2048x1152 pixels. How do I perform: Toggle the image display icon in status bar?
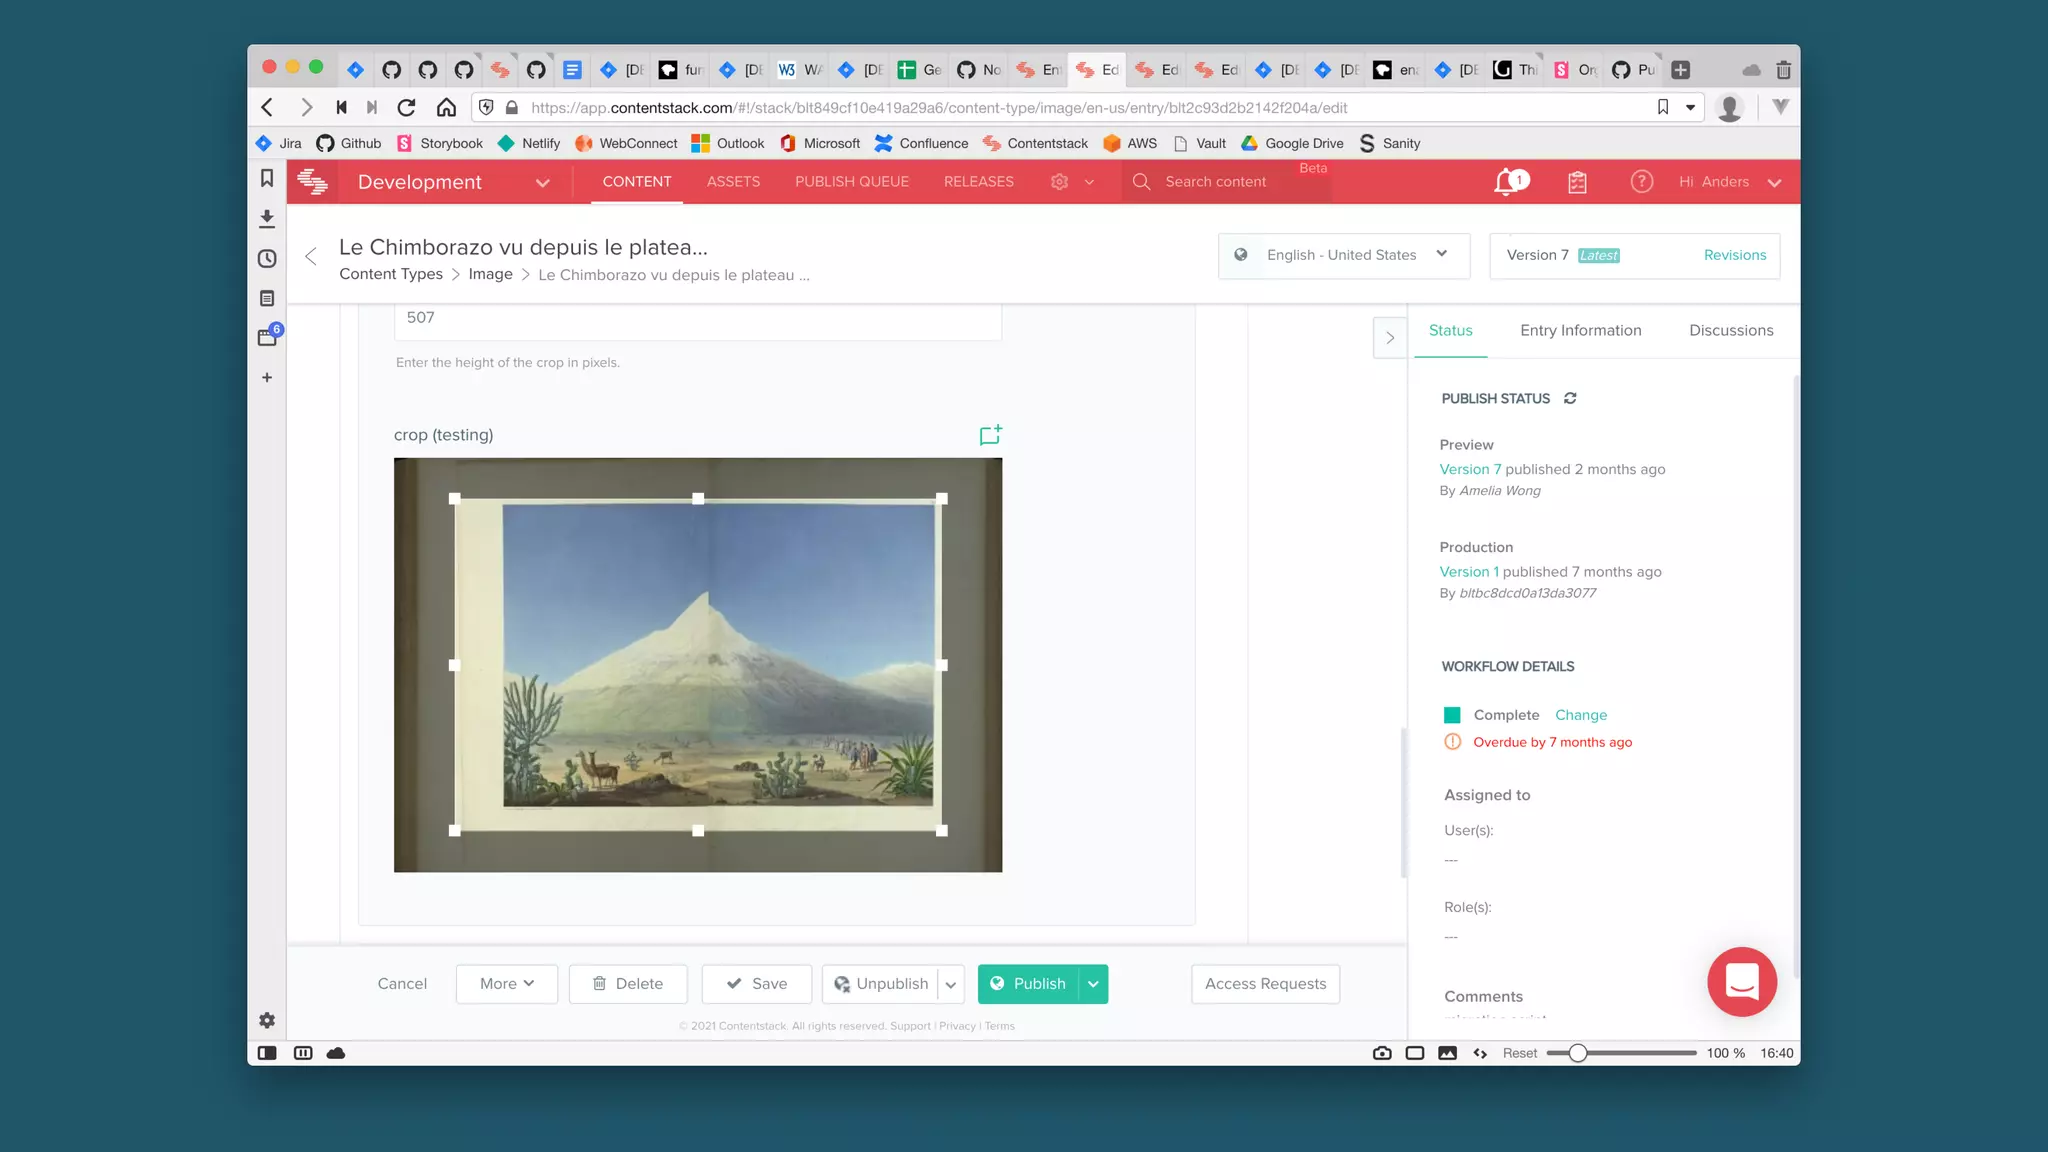[1447, 1053]
